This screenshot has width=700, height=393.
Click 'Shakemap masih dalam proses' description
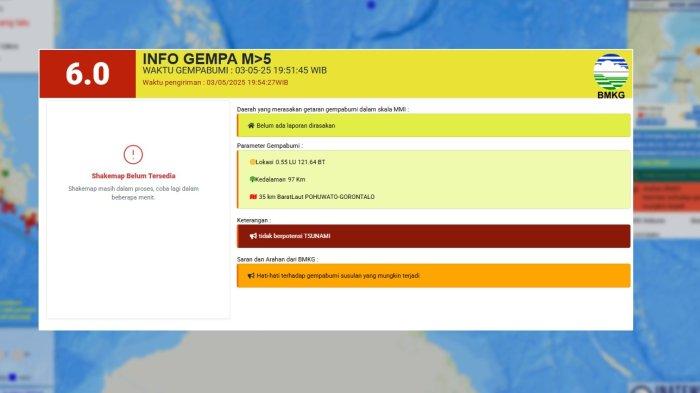[133, 193]
